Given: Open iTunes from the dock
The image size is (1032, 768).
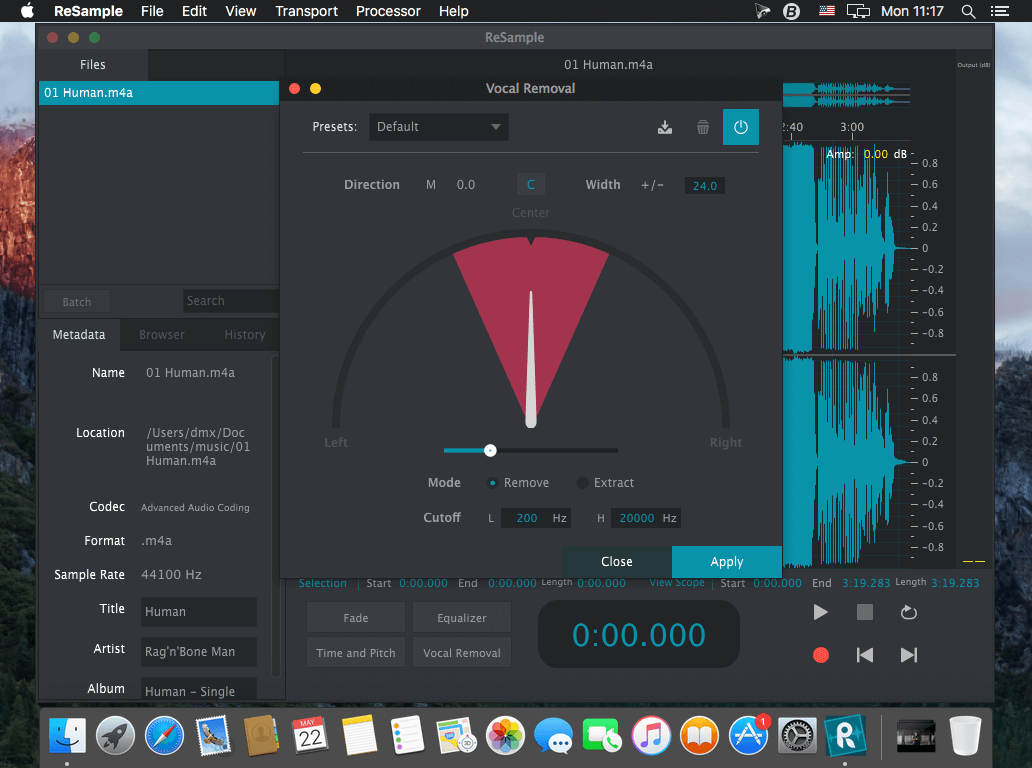Looking at the screenshot, I should click(x=651, y=735).
